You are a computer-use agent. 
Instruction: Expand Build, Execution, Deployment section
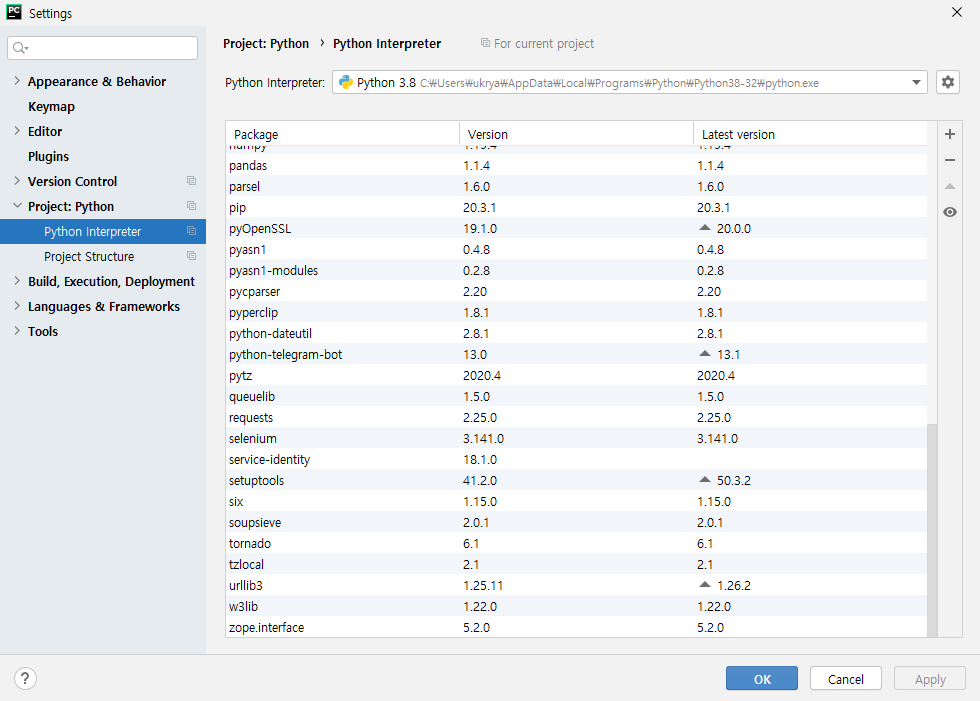pos(17,281)
